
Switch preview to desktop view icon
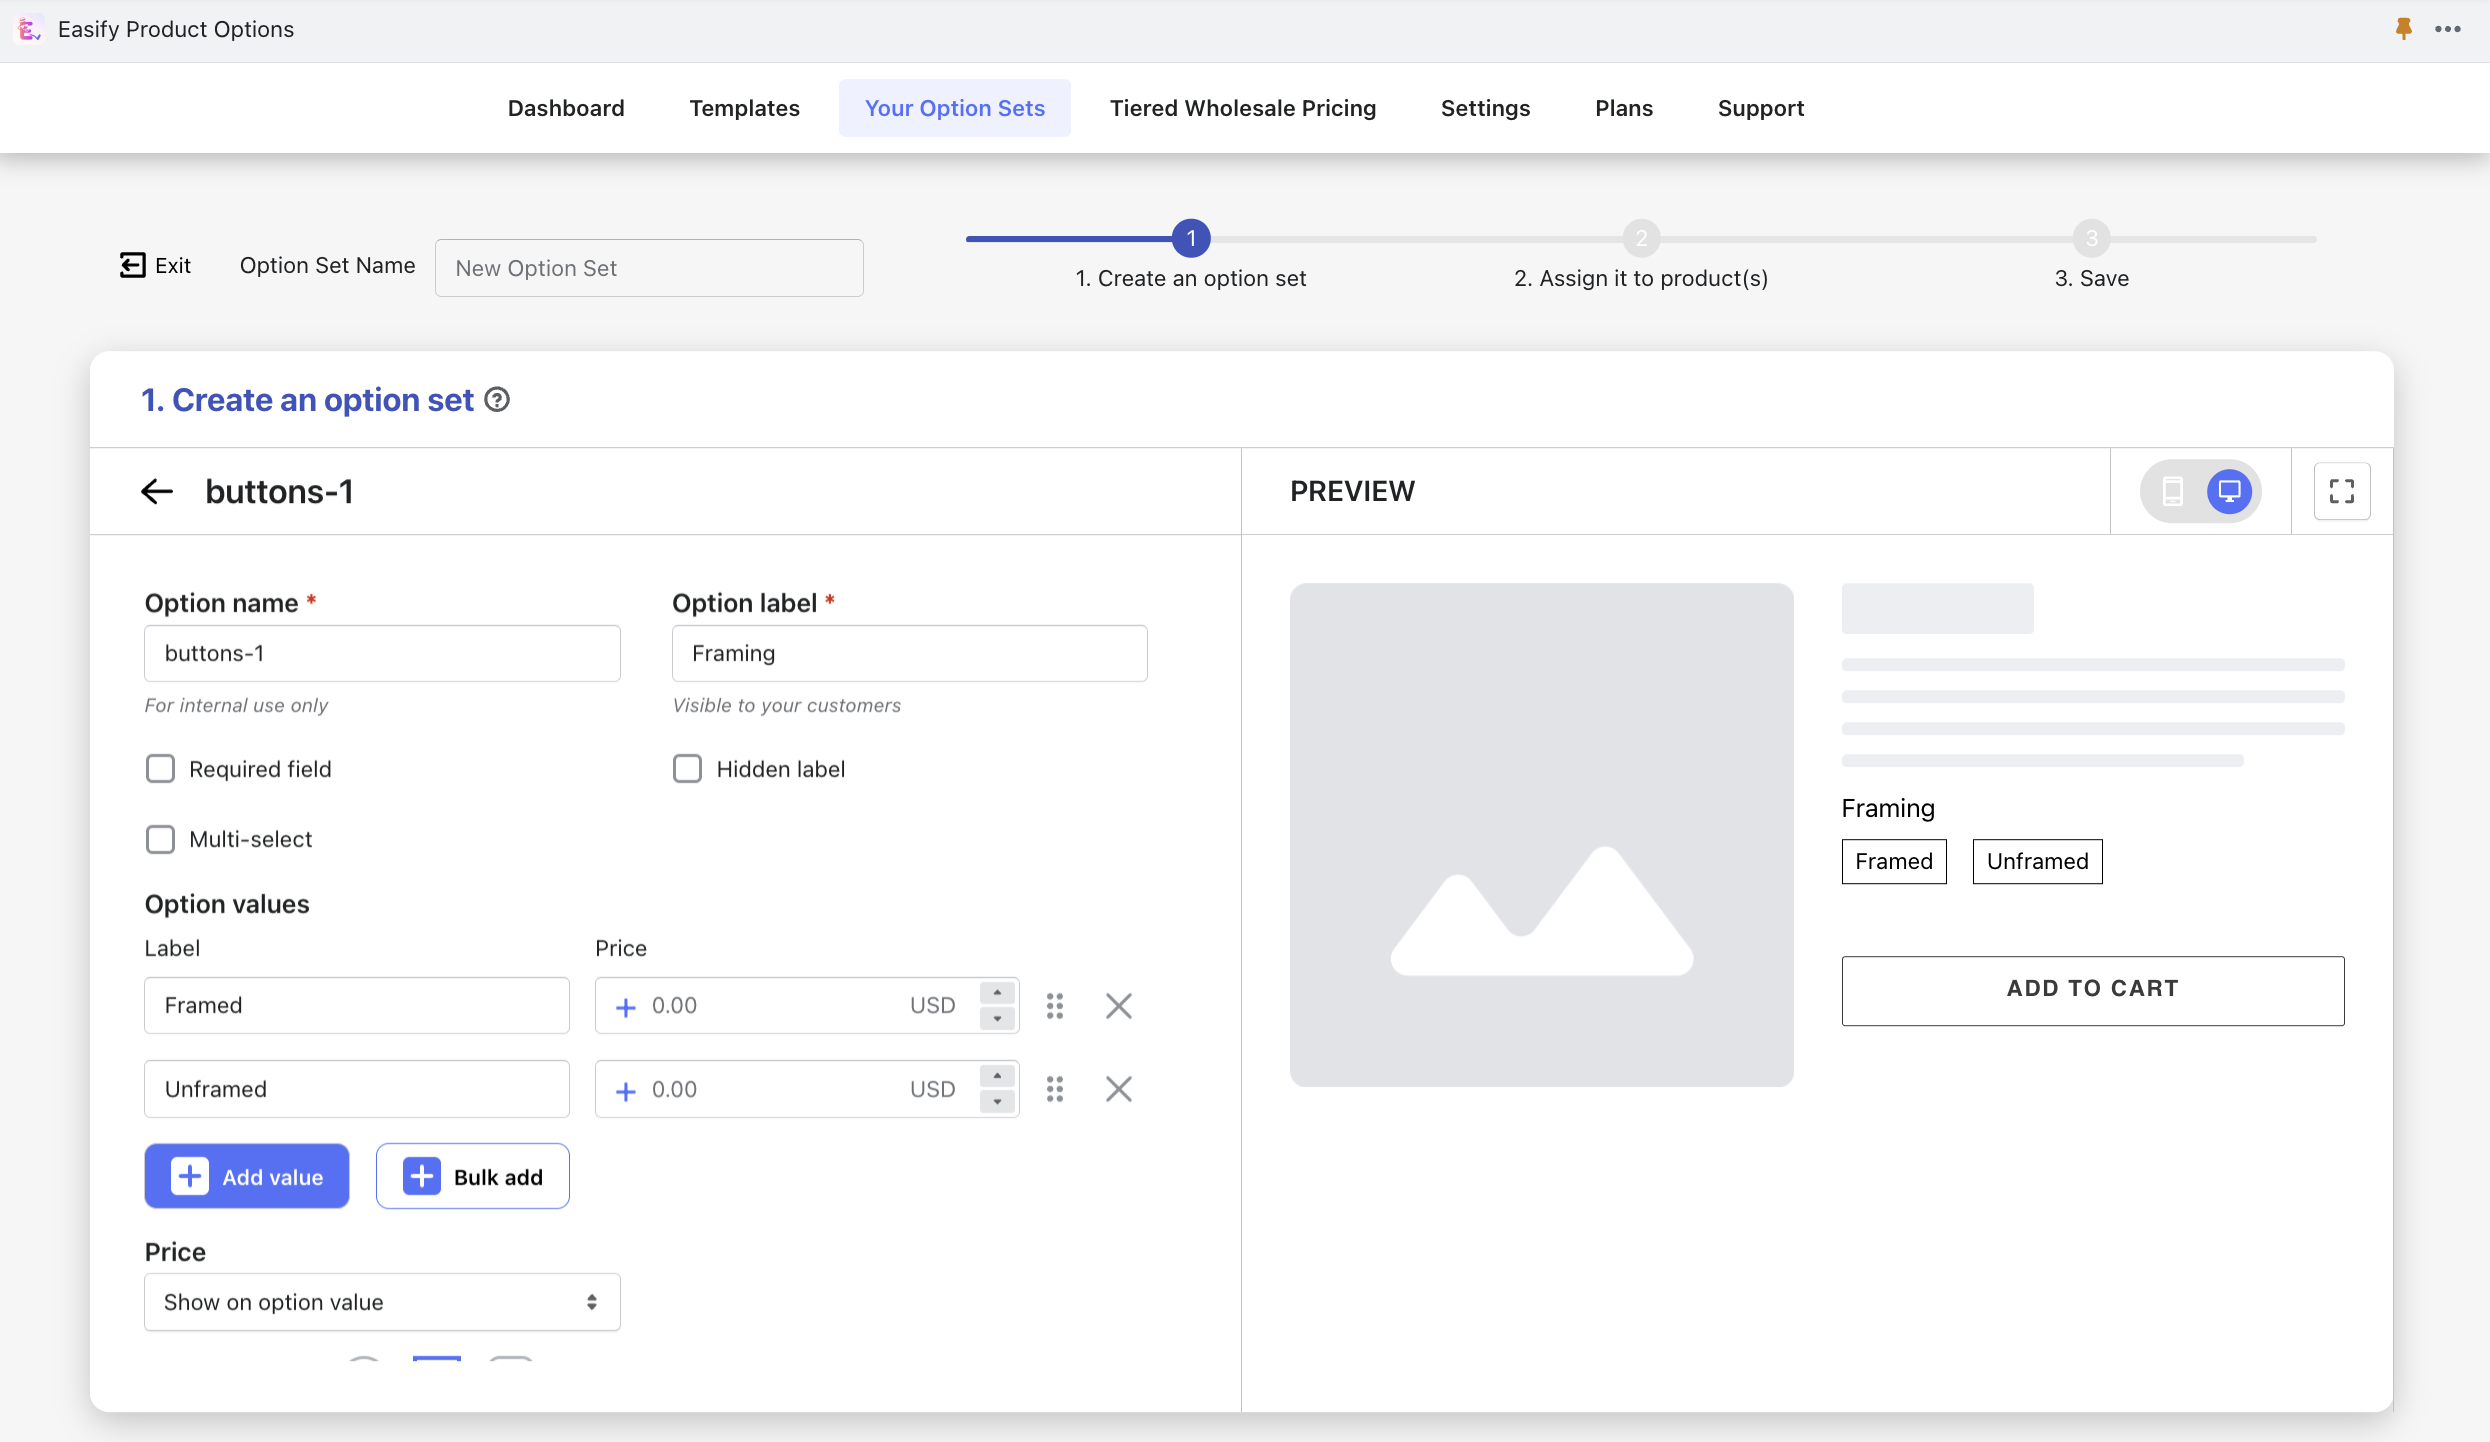[2229, 491]
